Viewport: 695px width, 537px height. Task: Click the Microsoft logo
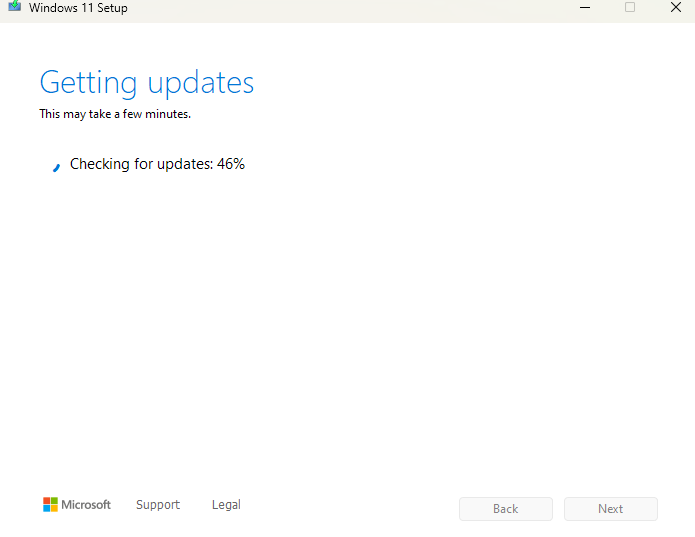[x=77, y=505]
